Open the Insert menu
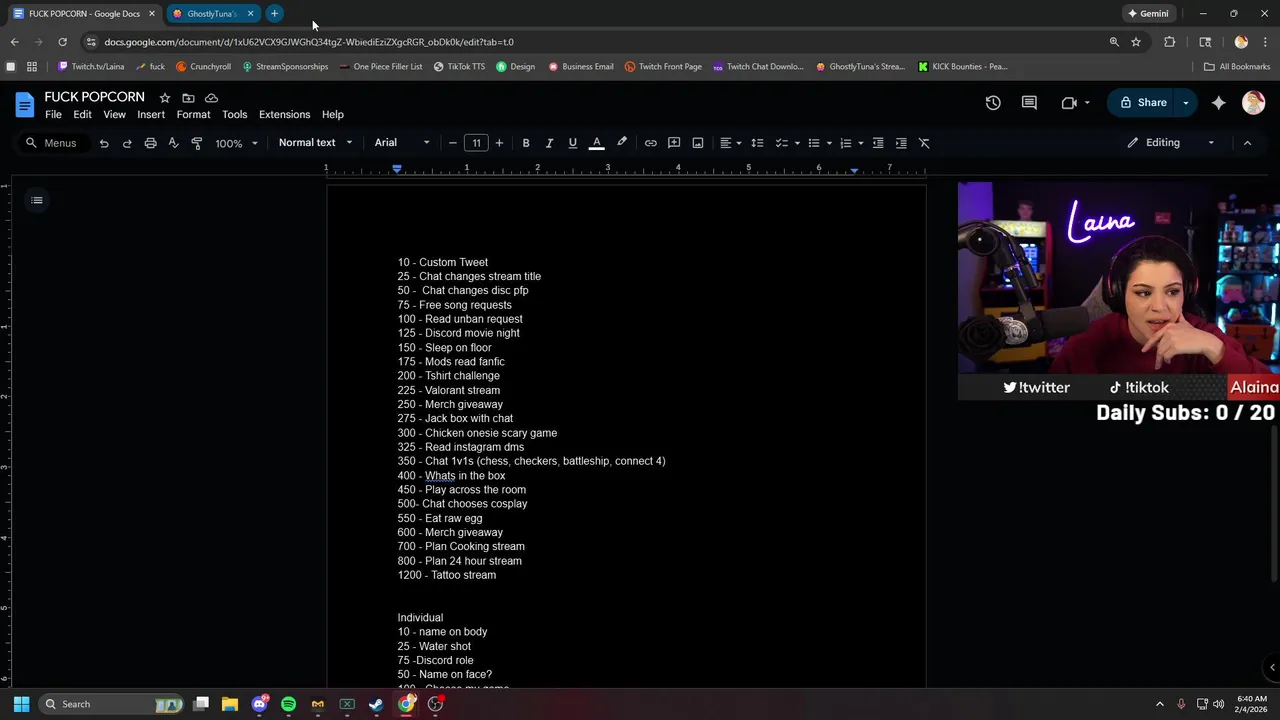The image size is (1280, 720). [151, 115]
